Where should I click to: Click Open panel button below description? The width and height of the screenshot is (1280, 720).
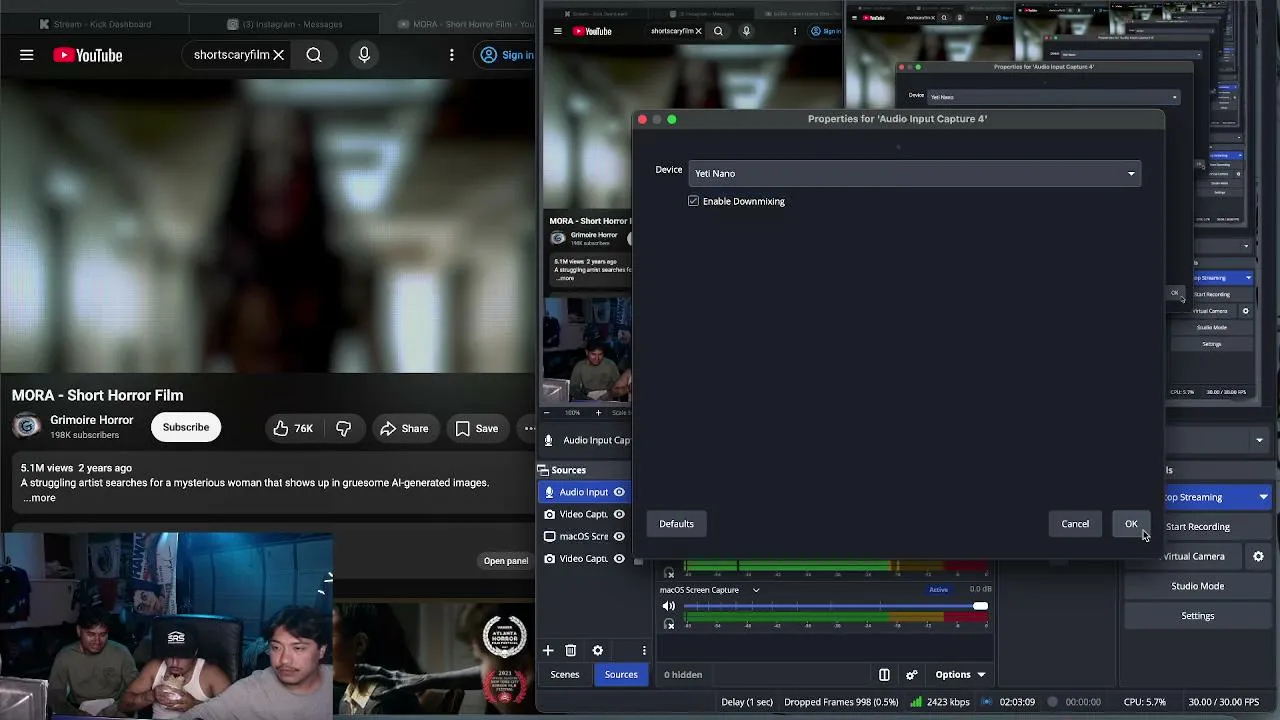pyautogui.click(x=506, y=561)
